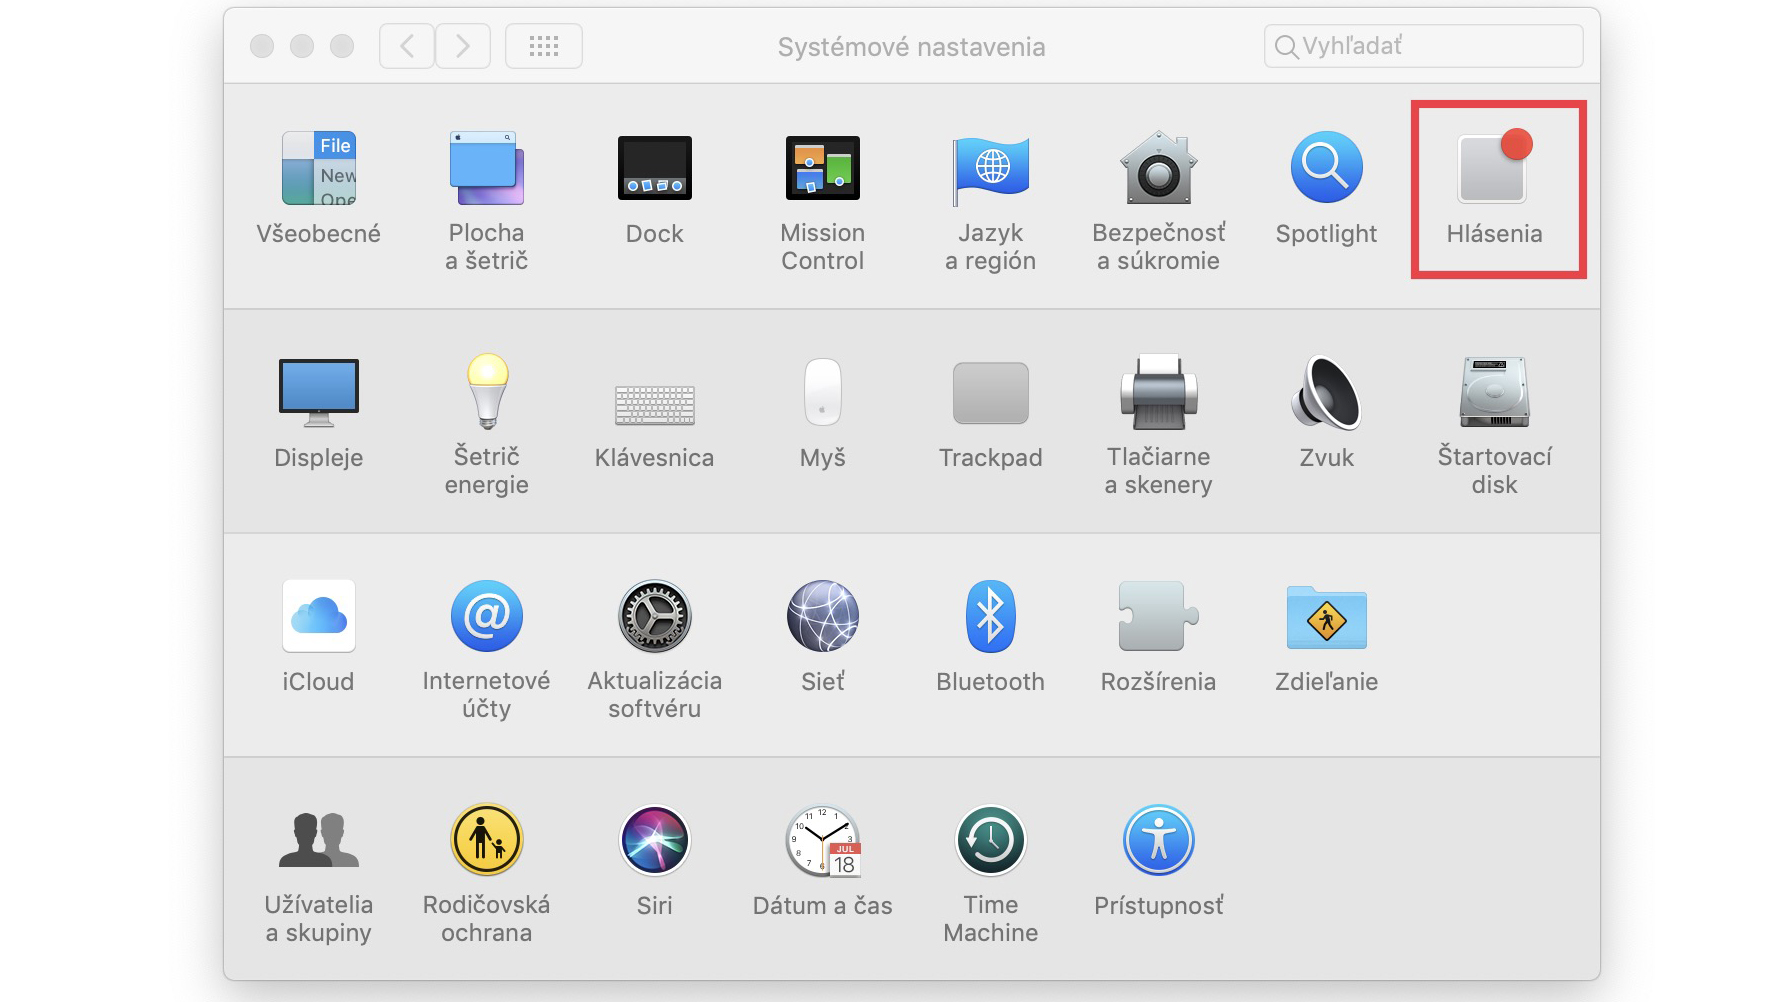Focus the Vyhľadať search field

(1423, 46)
